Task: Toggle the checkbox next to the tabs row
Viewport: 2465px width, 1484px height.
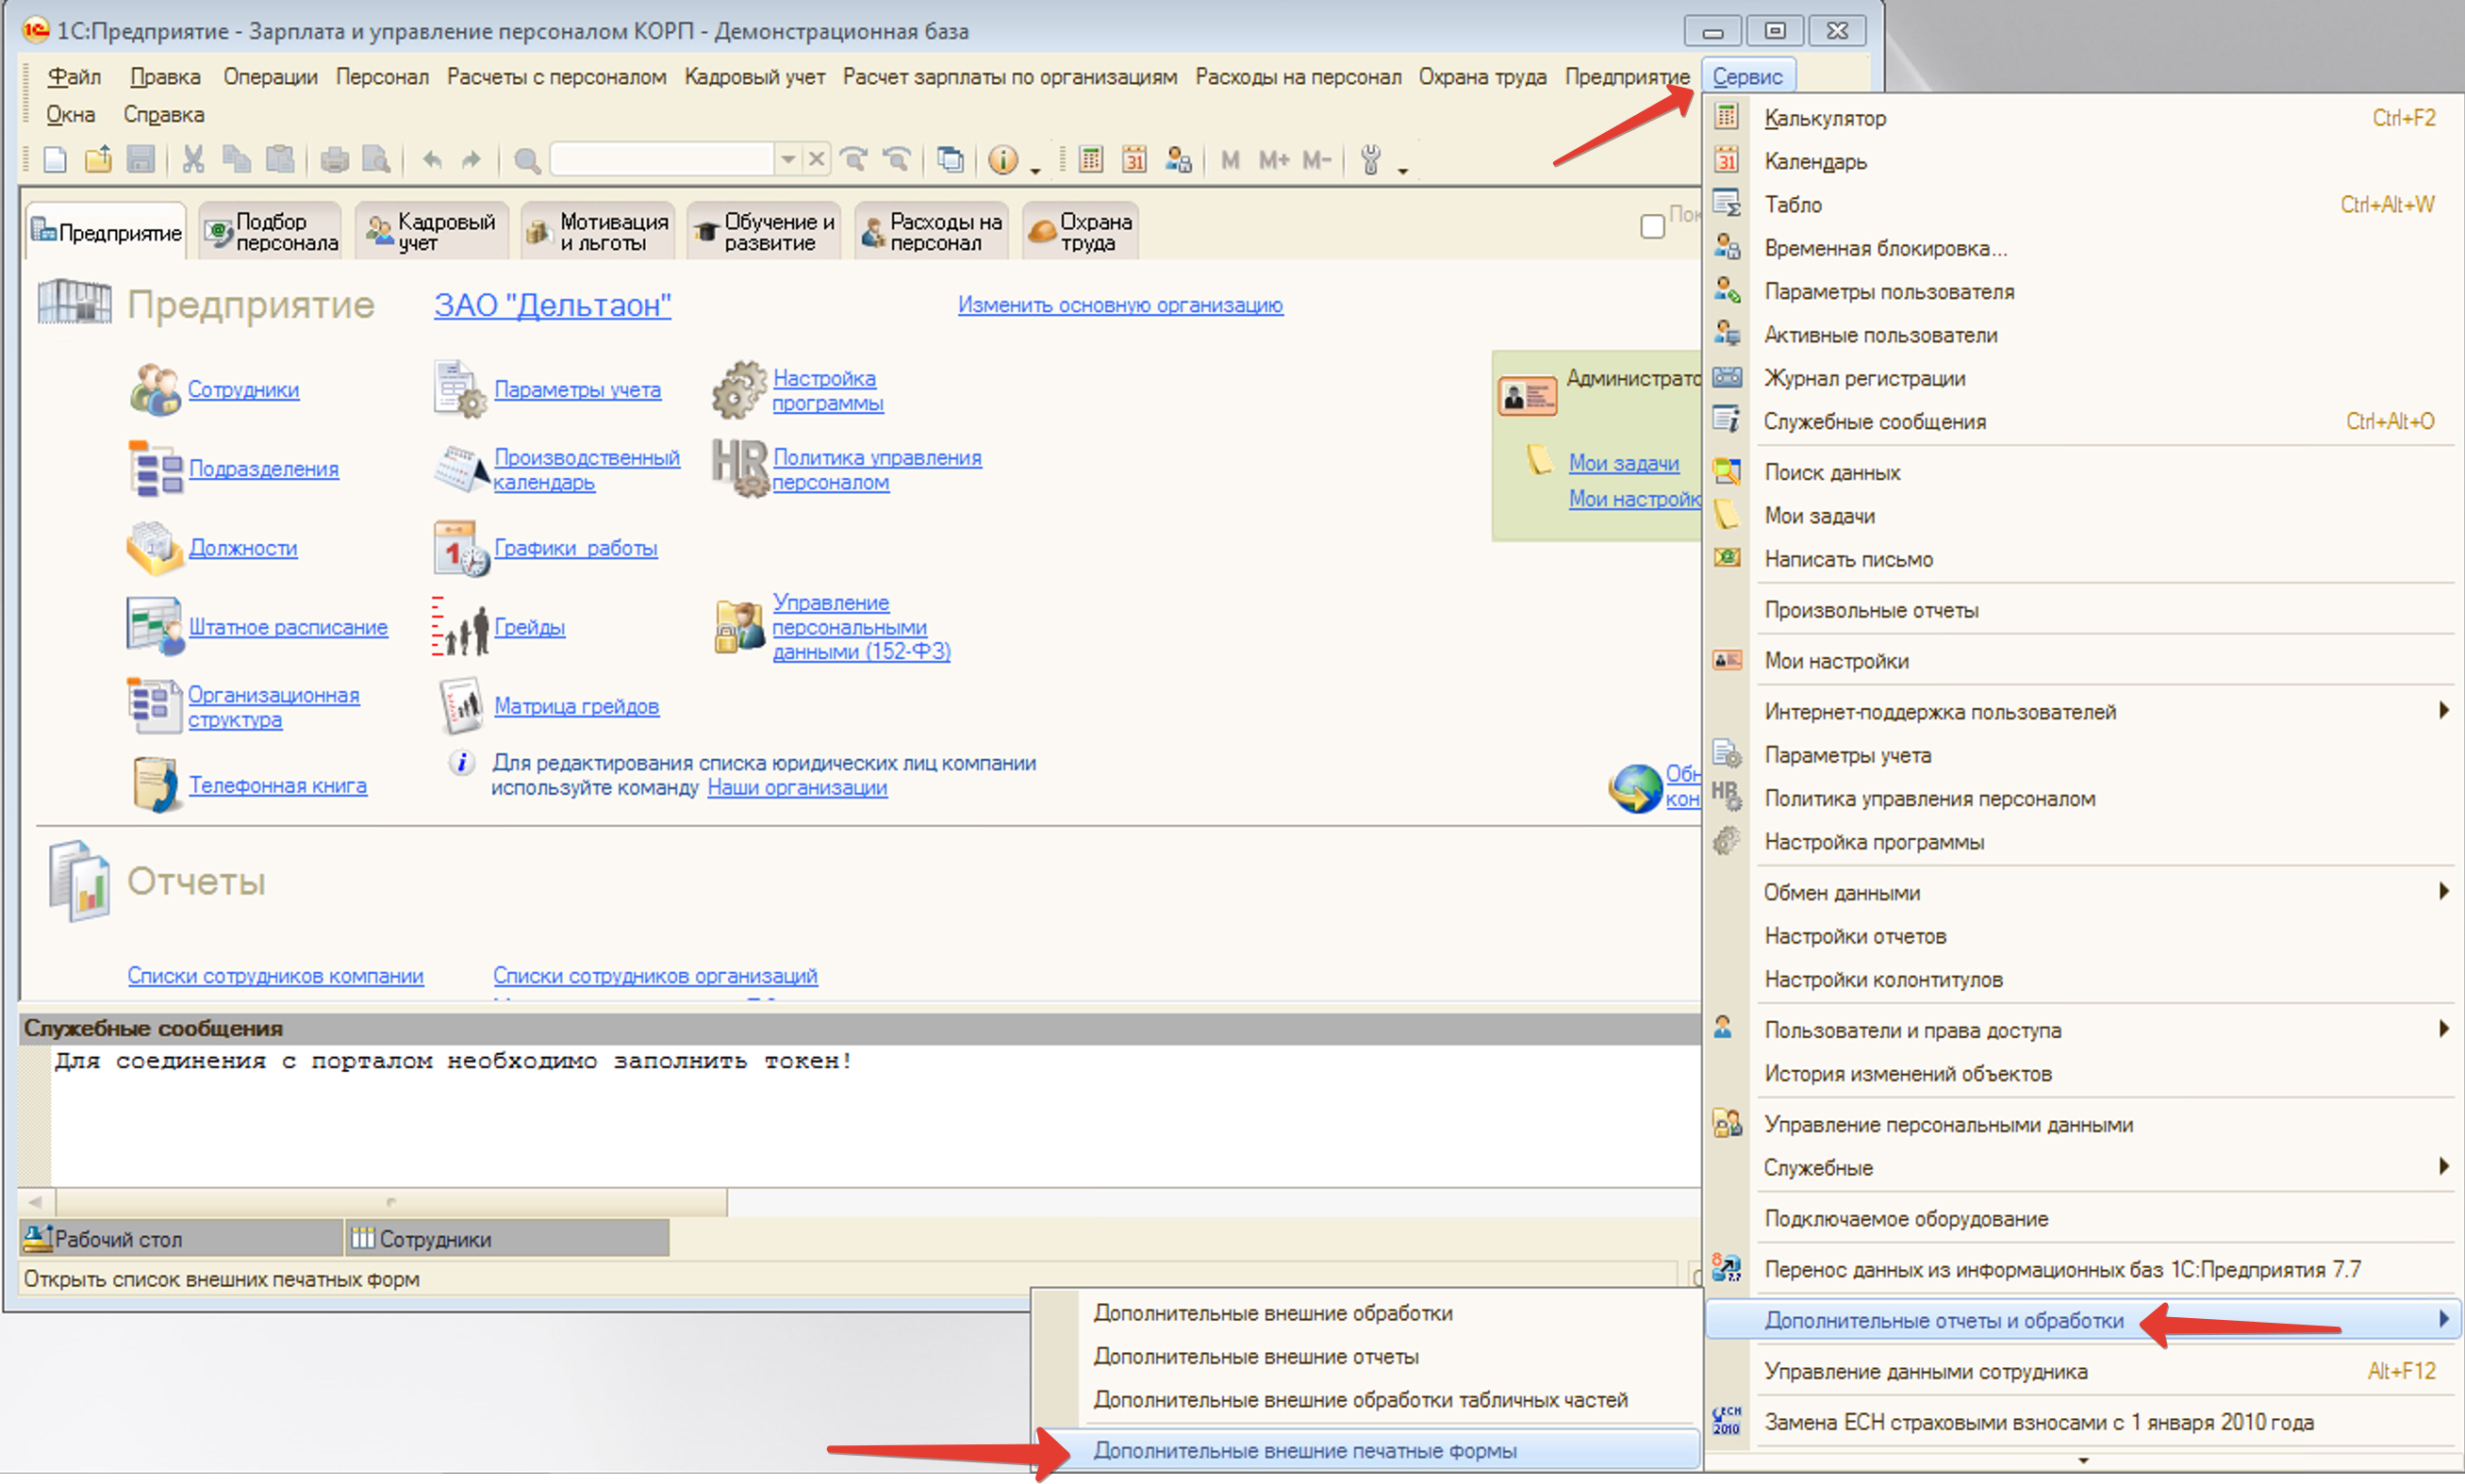Action: (1652, 226)
